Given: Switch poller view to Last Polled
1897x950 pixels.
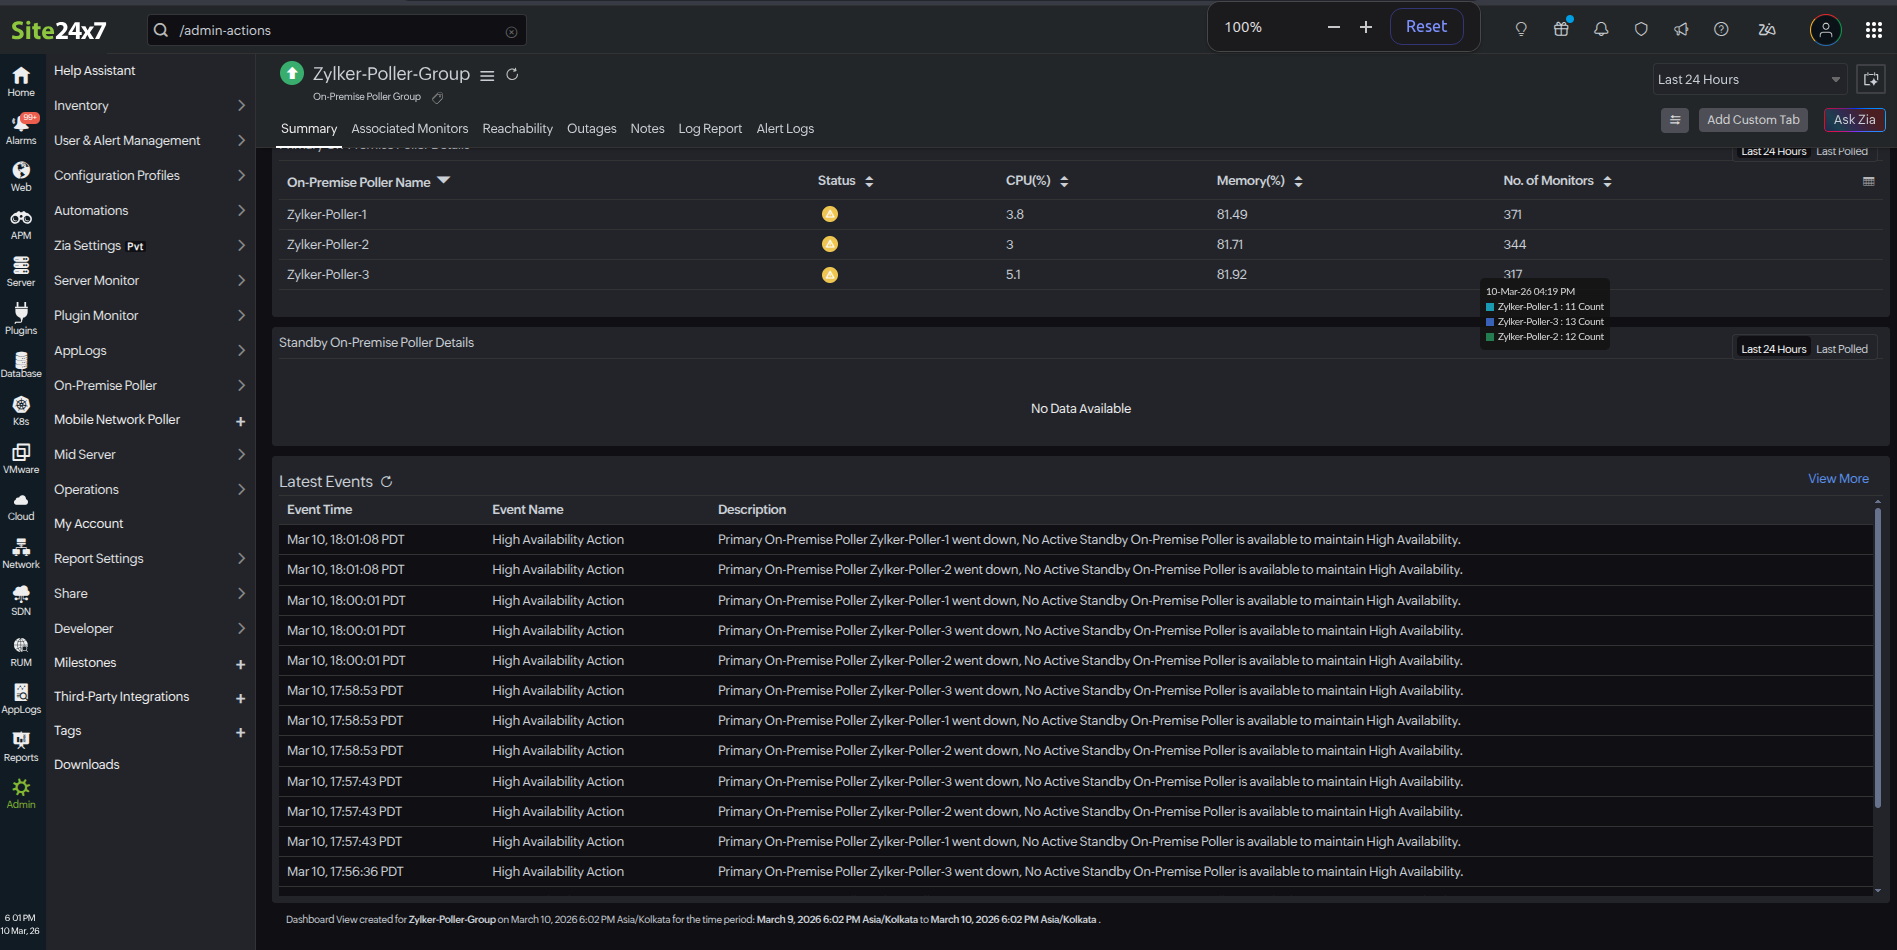Looking at the screenshot, I should click(1841, 152).
